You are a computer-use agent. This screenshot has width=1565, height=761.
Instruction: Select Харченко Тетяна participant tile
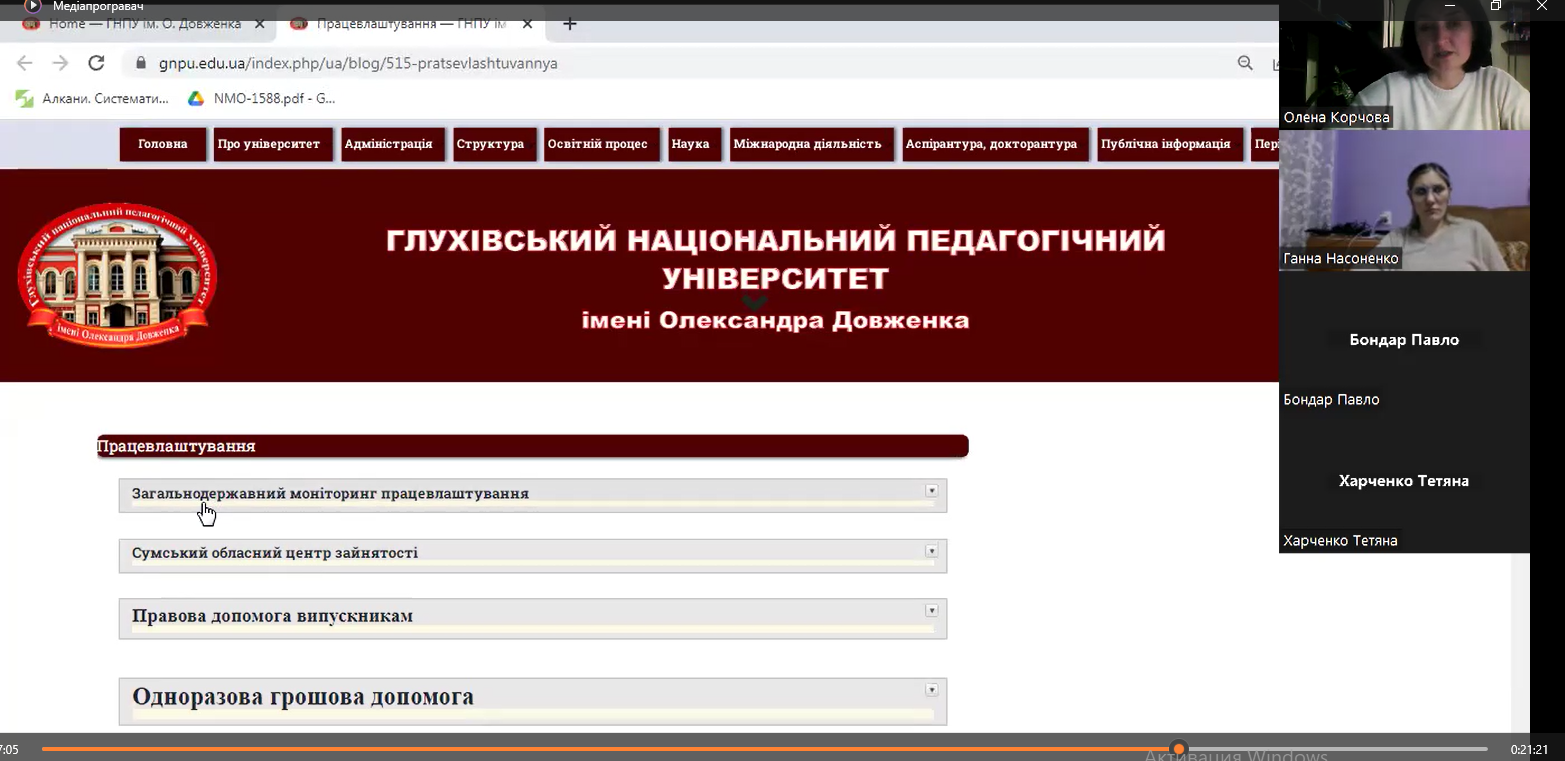pos(1404,482)
